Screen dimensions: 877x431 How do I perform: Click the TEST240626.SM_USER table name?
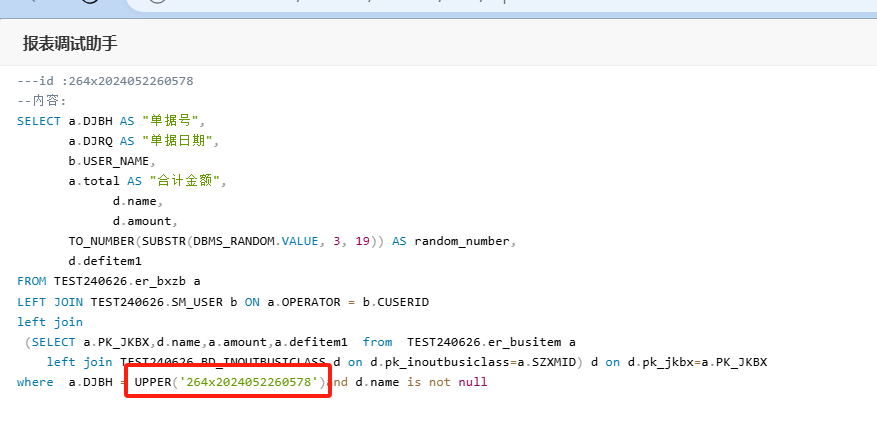click(157, 302)
